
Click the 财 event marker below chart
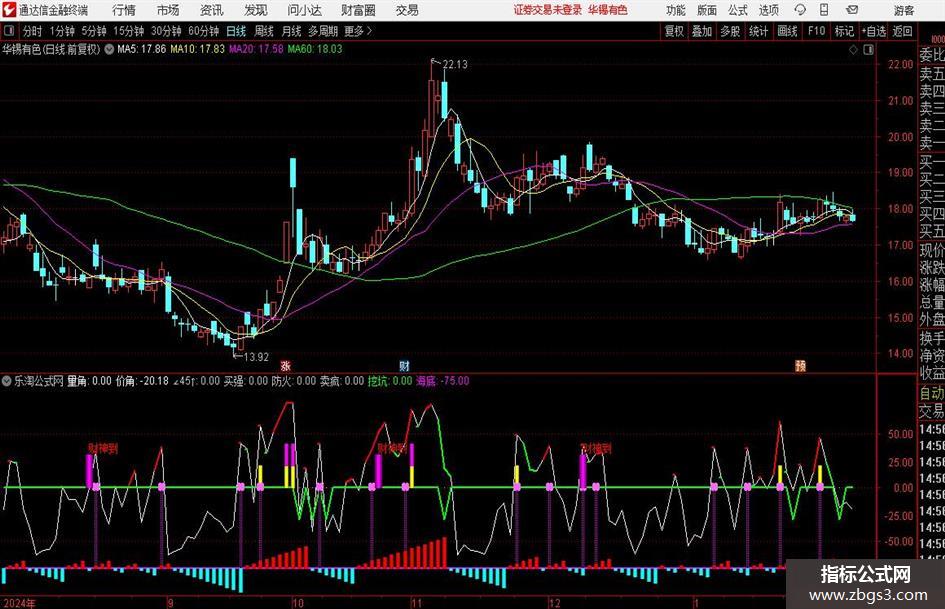[x=404, y=365]
